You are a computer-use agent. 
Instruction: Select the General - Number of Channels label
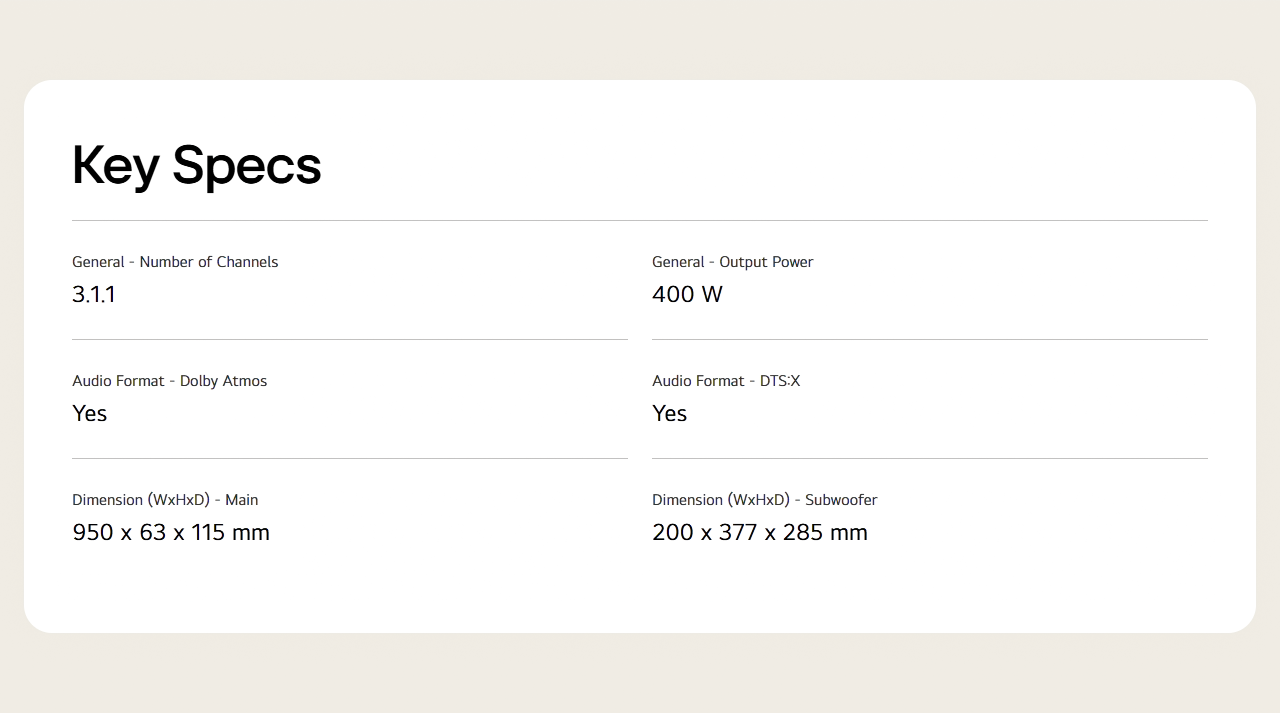coord(175,262)
